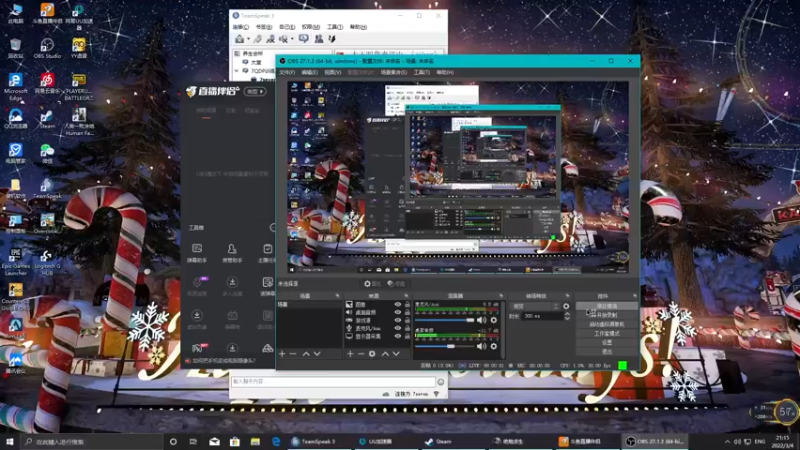Adjust 桌面音频 volume slider
The height and width of the screenshot is (450, 800).
(x=444, y=346)
